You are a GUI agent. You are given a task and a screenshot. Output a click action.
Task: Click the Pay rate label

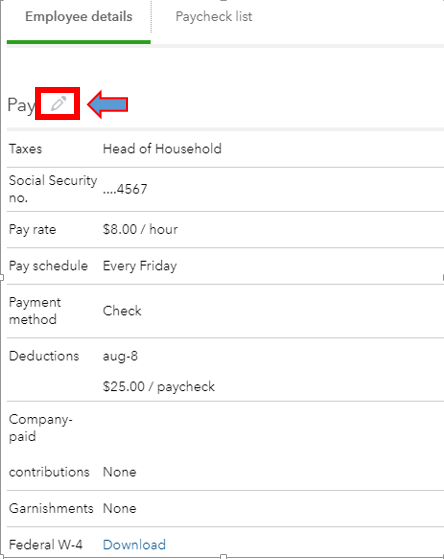(x=32, y=229)
